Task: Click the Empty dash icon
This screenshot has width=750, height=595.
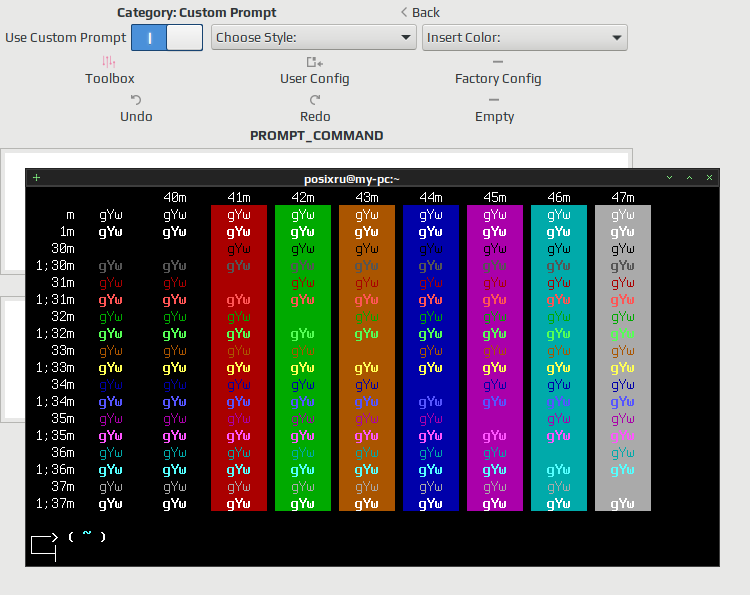Action: [494, 99]
